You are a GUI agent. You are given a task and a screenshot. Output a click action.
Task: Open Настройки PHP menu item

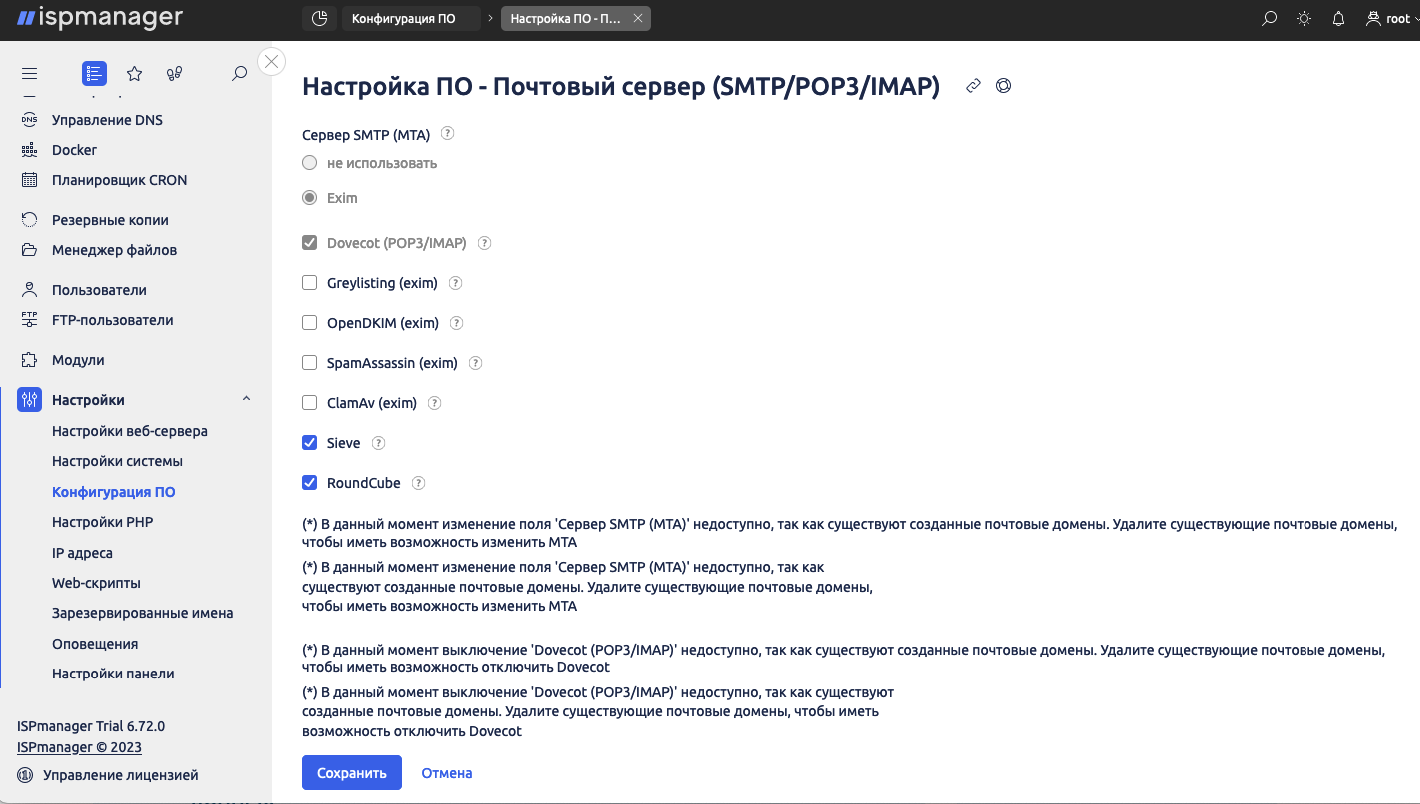(102, 522)
